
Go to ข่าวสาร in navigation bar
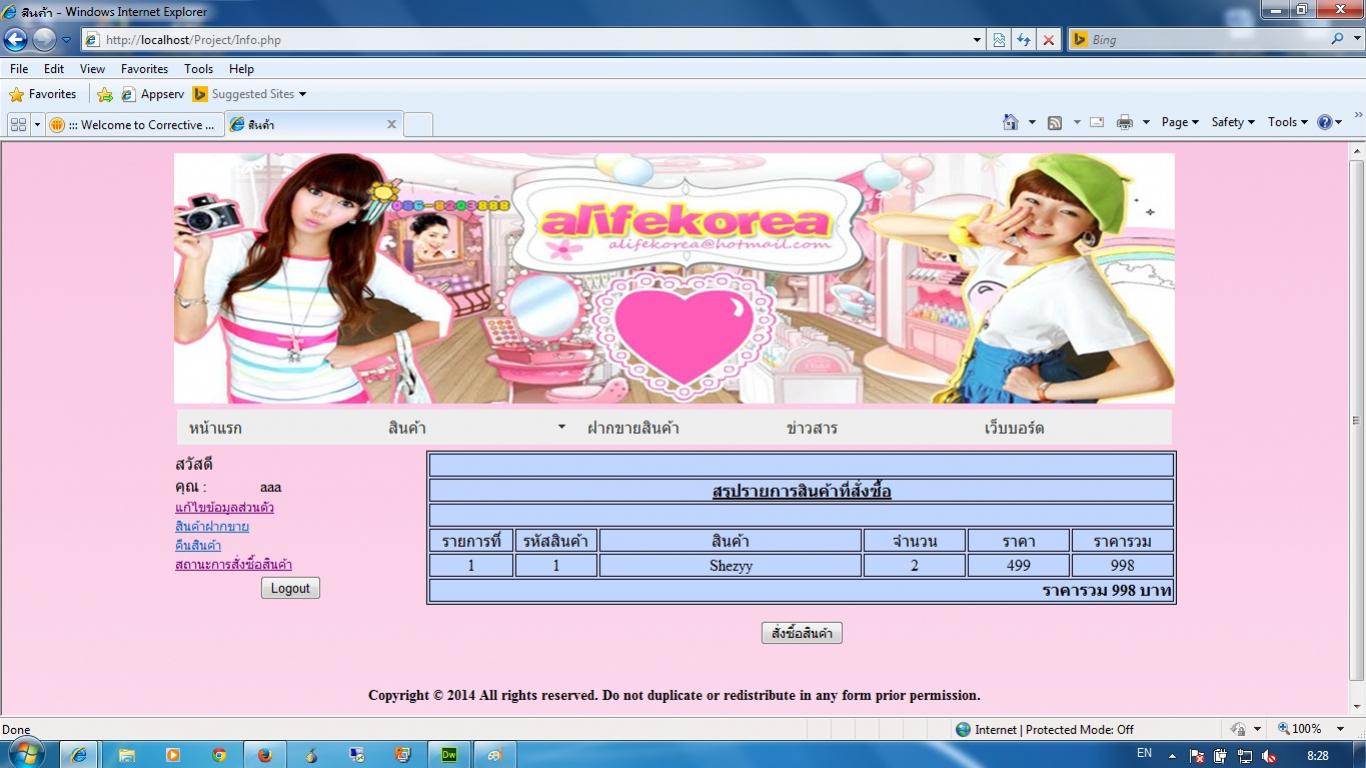(x=812, y=428)
